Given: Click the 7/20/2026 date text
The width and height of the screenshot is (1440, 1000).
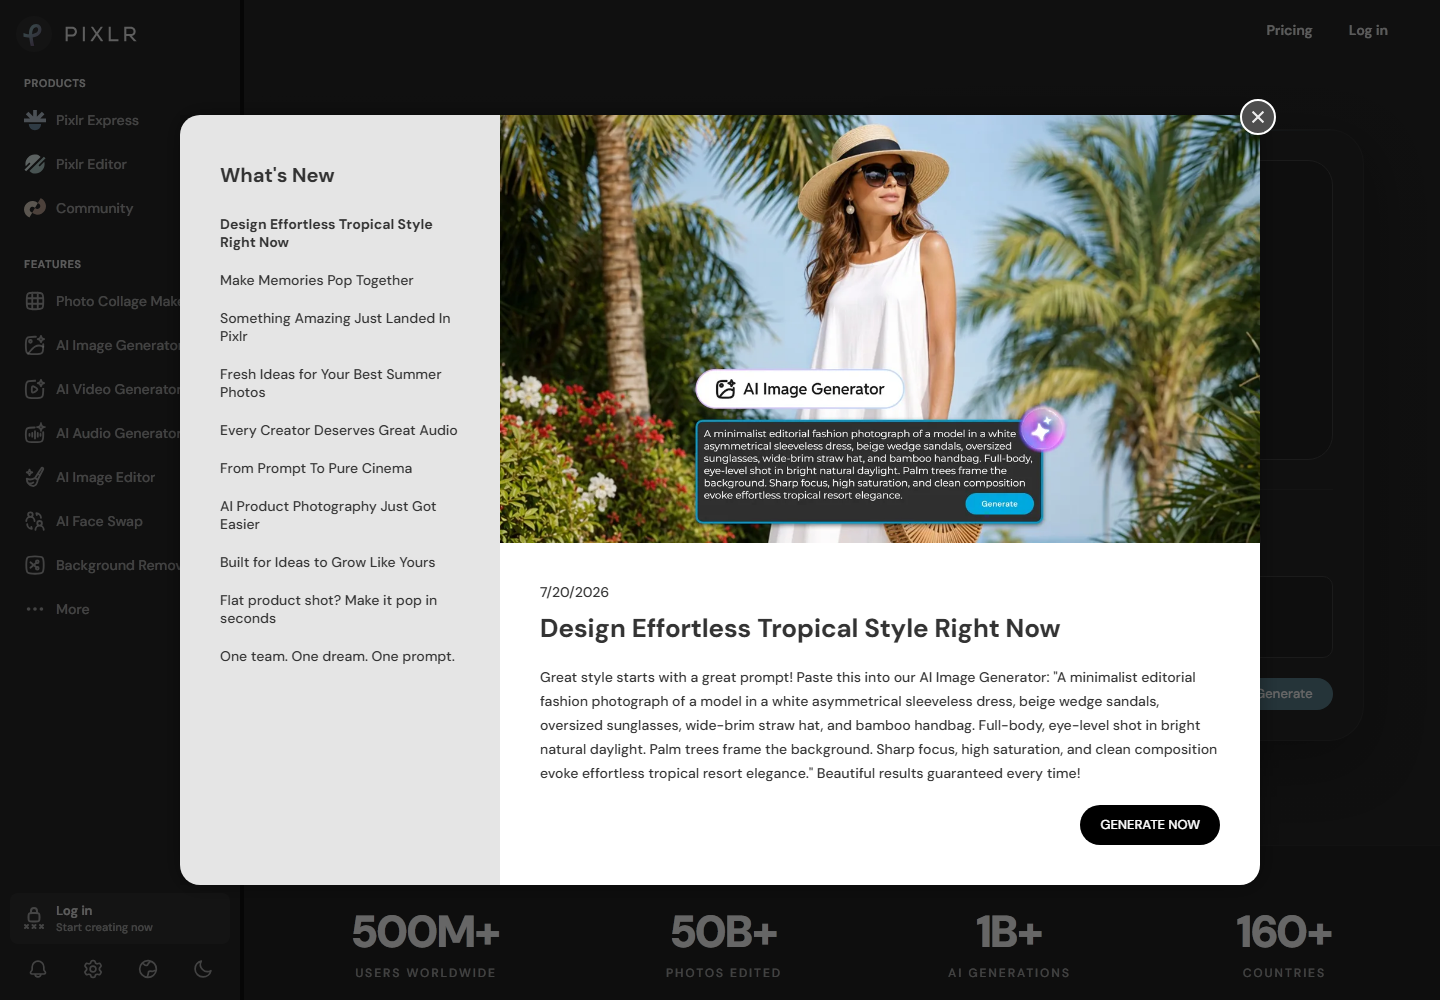Looking at the screenshot, I should click(x=574, y=592).
